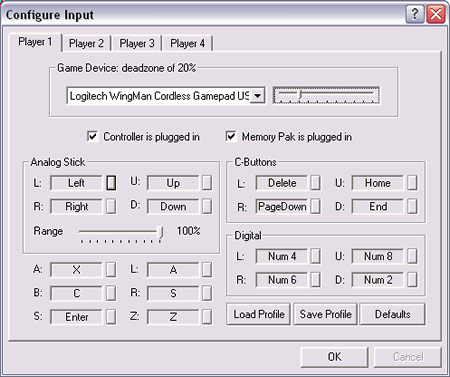Click the deadzone slider thumb
This screenshot has height=377, width=450.
tap(300, 94)
